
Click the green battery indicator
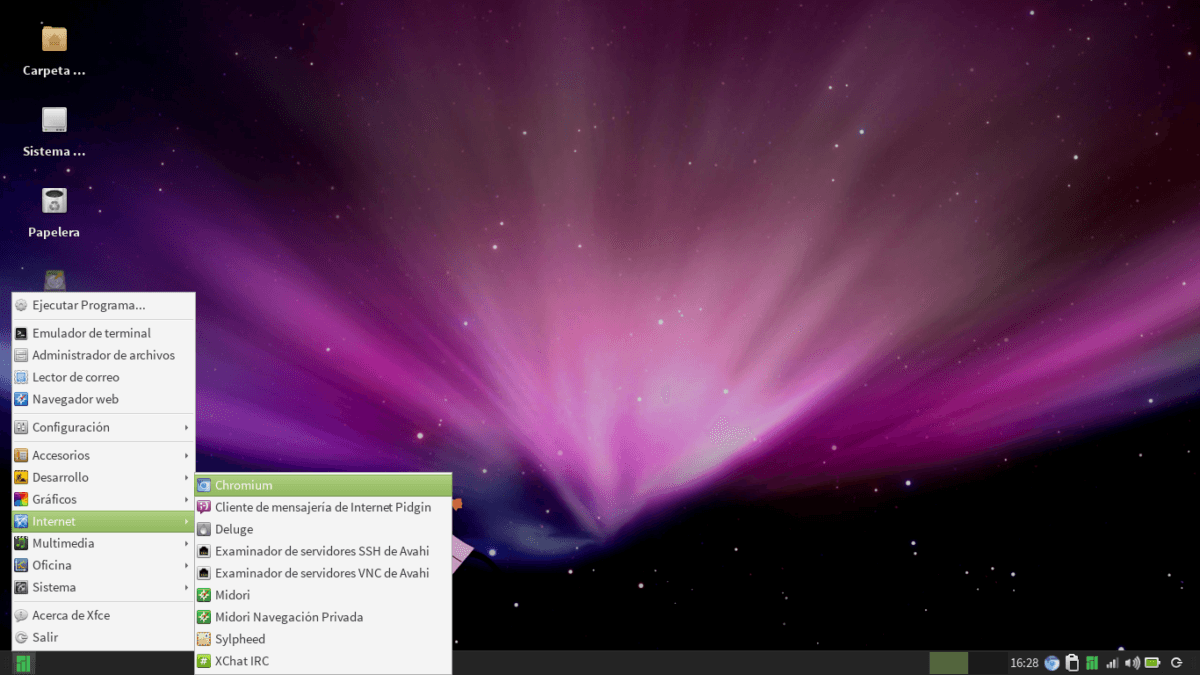coord(1151,662)
